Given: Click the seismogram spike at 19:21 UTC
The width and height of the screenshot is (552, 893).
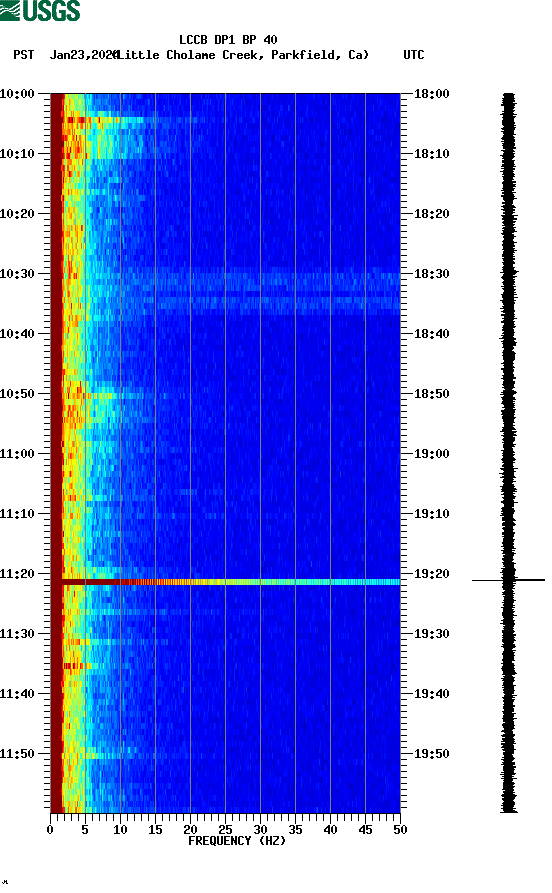Looking at the screenshot, I should (508, 580).
